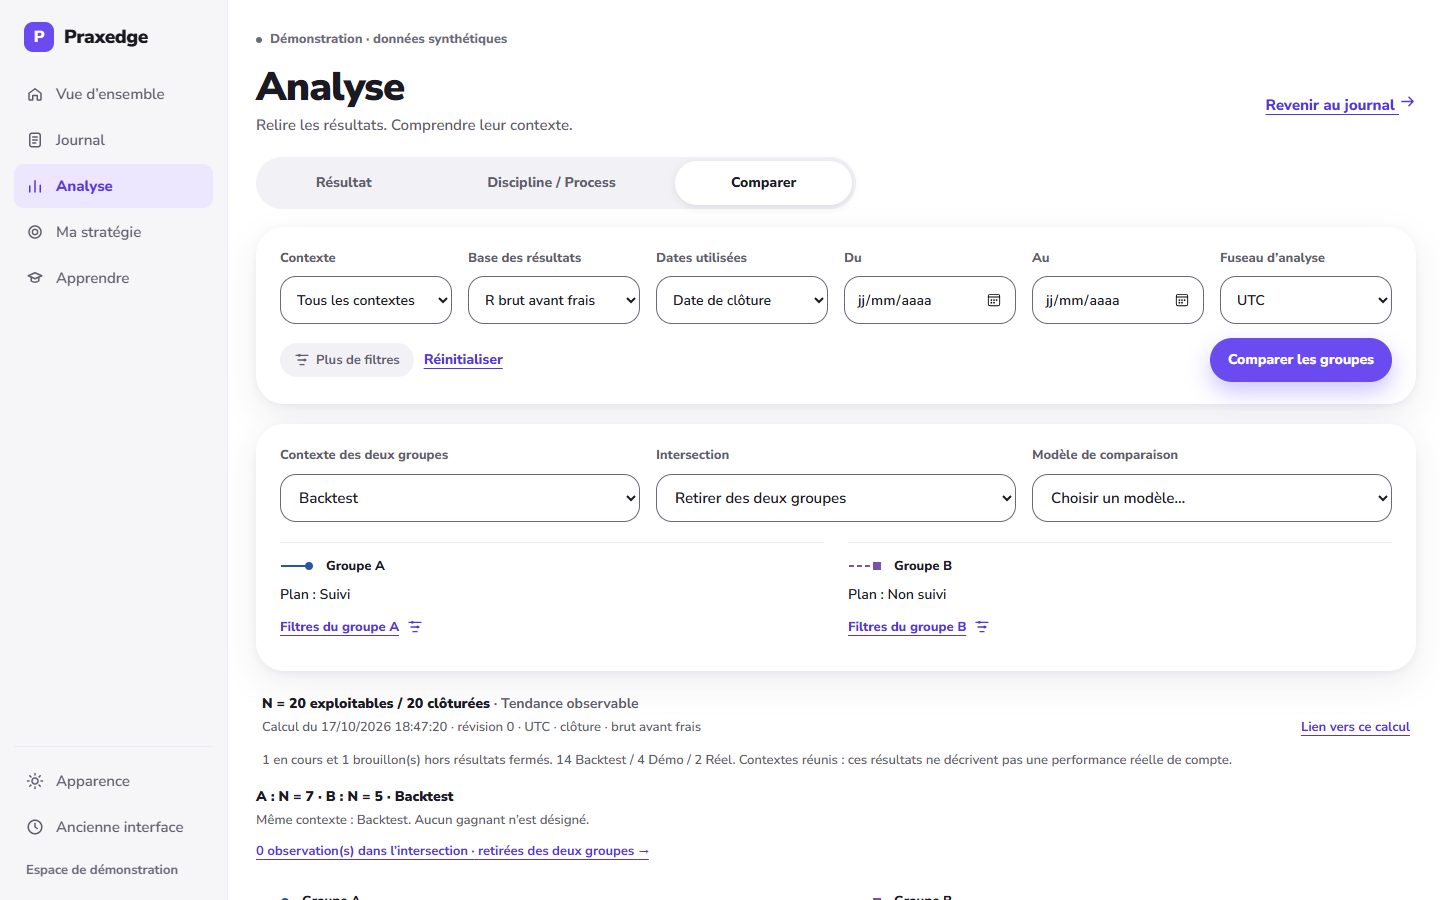1440x900 pixels.
Task: Open Filtres du groupe A link
Action: (339, 627)
